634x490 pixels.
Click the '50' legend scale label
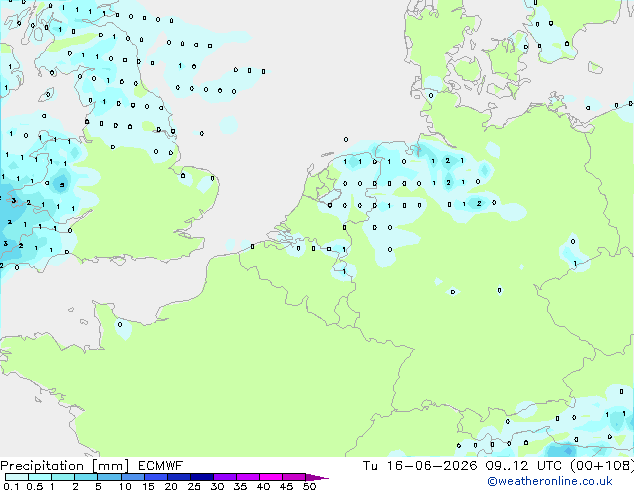pyautogui.click(x=309, y=486)
